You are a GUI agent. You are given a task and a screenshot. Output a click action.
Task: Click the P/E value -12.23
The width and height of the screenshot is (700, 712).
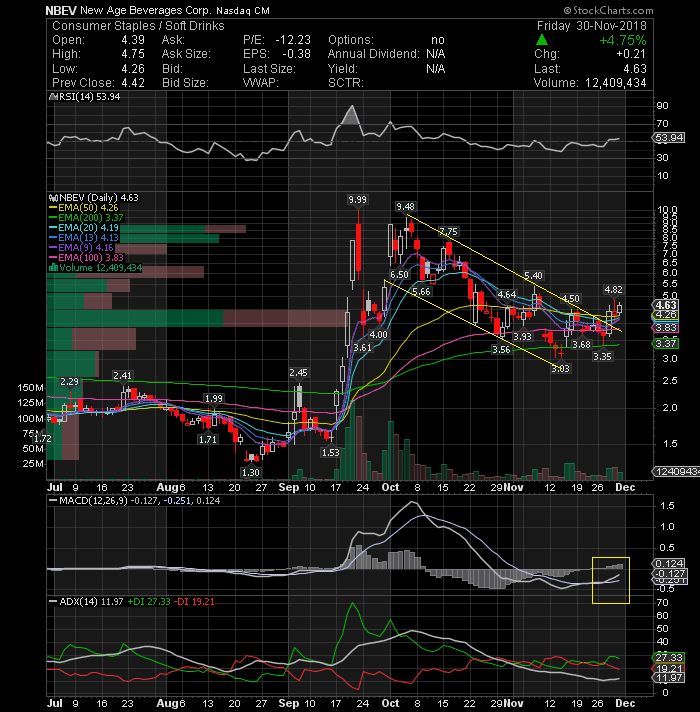(293, 40)
